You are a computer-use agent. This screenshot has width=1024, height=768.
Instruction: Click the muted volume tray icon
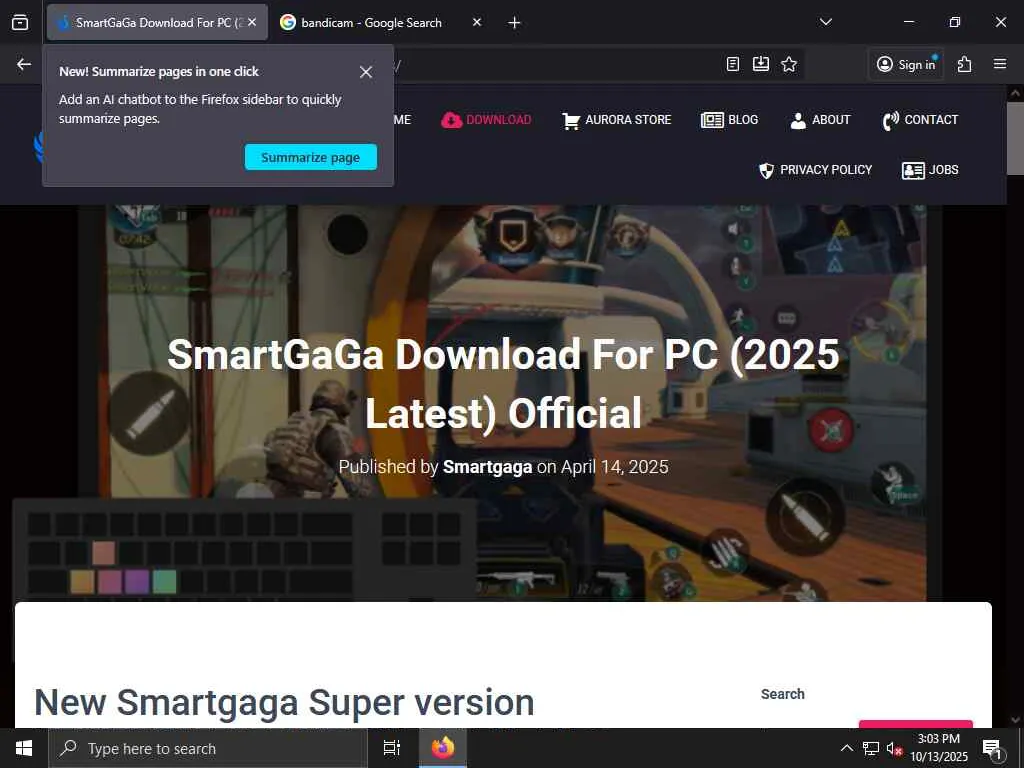[x=894, y=748]
